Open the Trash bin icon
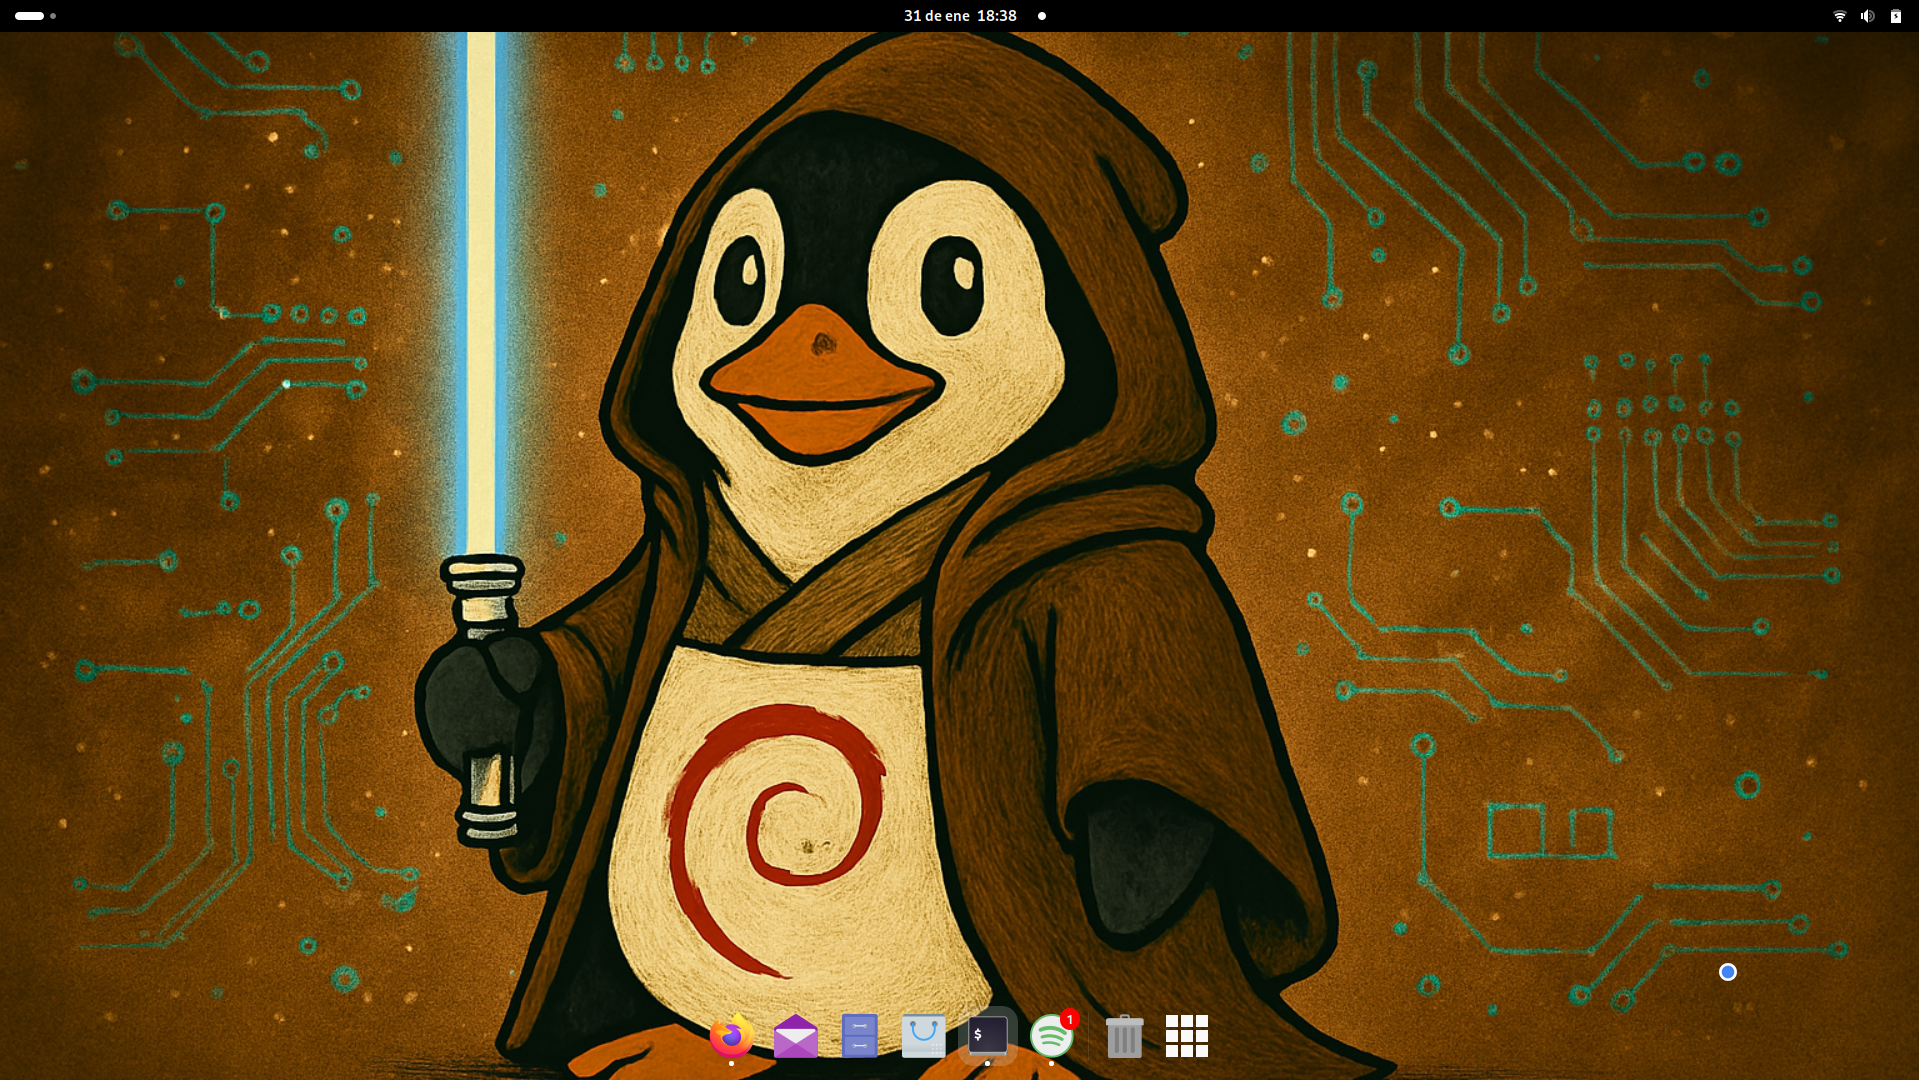Viewport: 1919px width, 1080px height. 1124,1036
